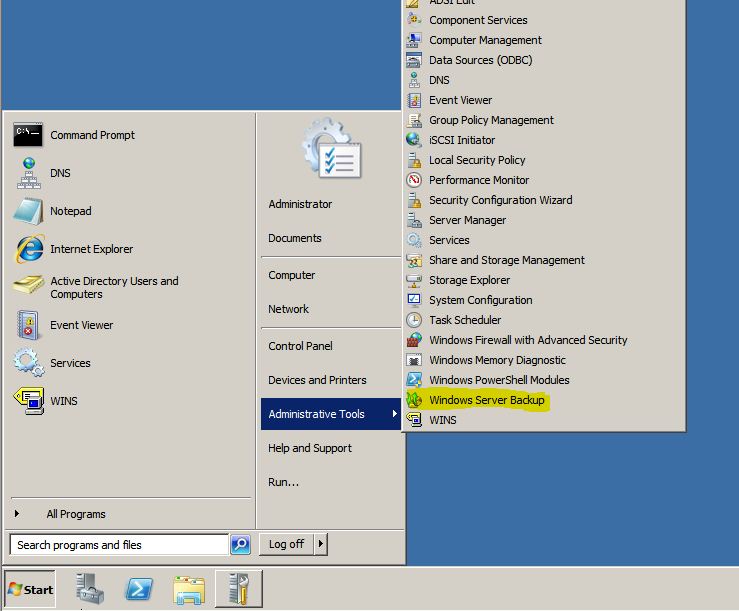Viewport: 739px width, 611px height.
Task: Launch PowerShell from the taskbar icon
Action: coord(139,589)
